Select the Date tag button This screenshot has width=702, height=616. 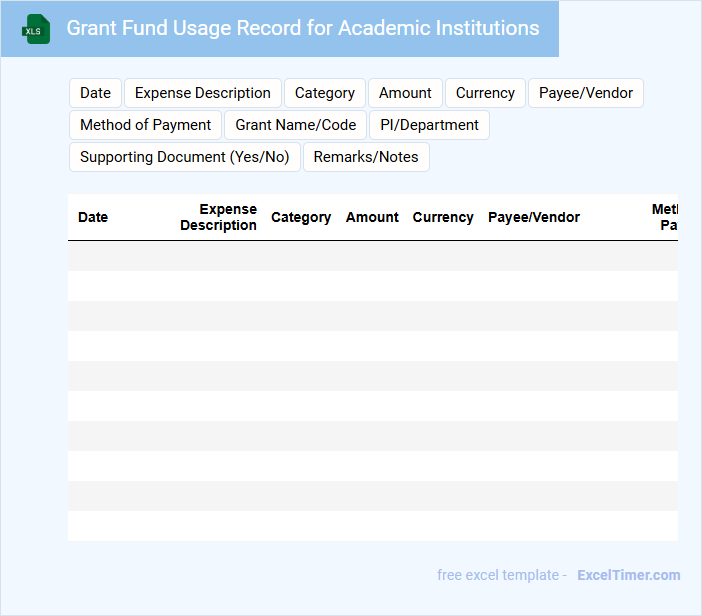click(95, 93)
